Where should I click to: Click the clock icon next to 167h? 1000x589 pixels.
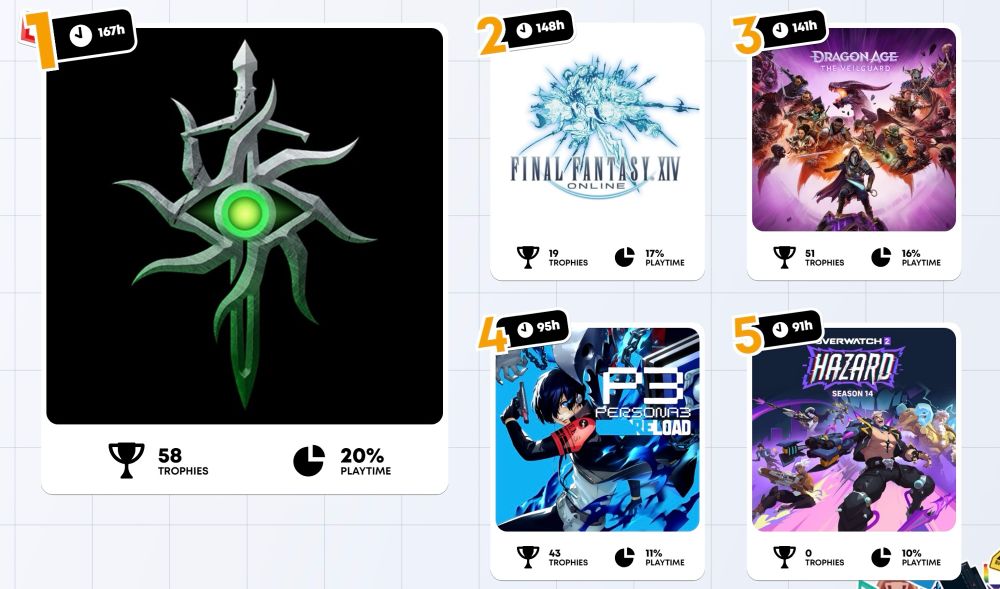[x=80, y=36]
